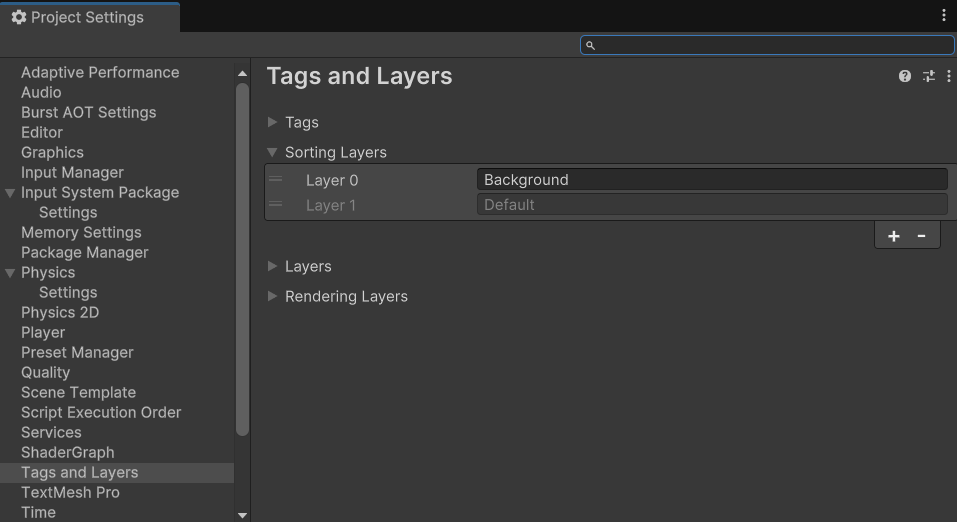Remove the selected sorting layer with minus

pos(921,236)
